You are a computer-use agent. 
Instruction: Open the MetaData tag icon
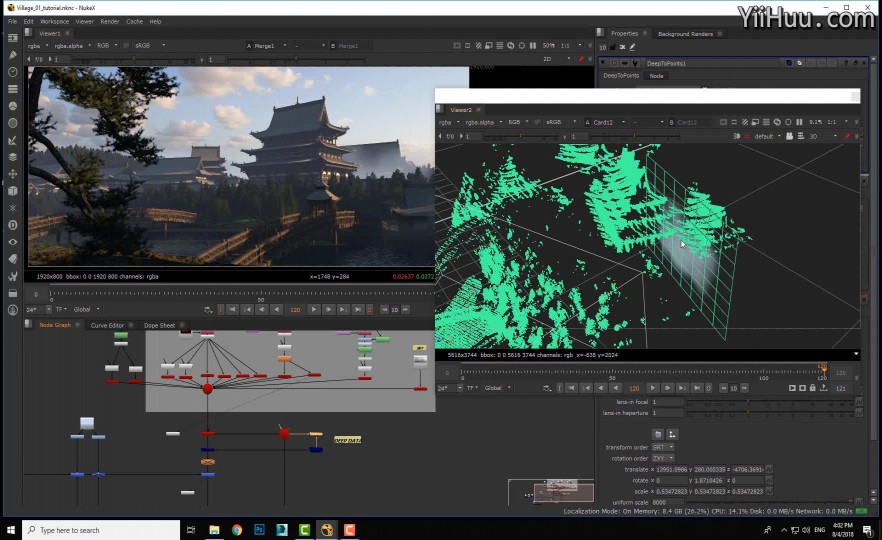(12, 259)
